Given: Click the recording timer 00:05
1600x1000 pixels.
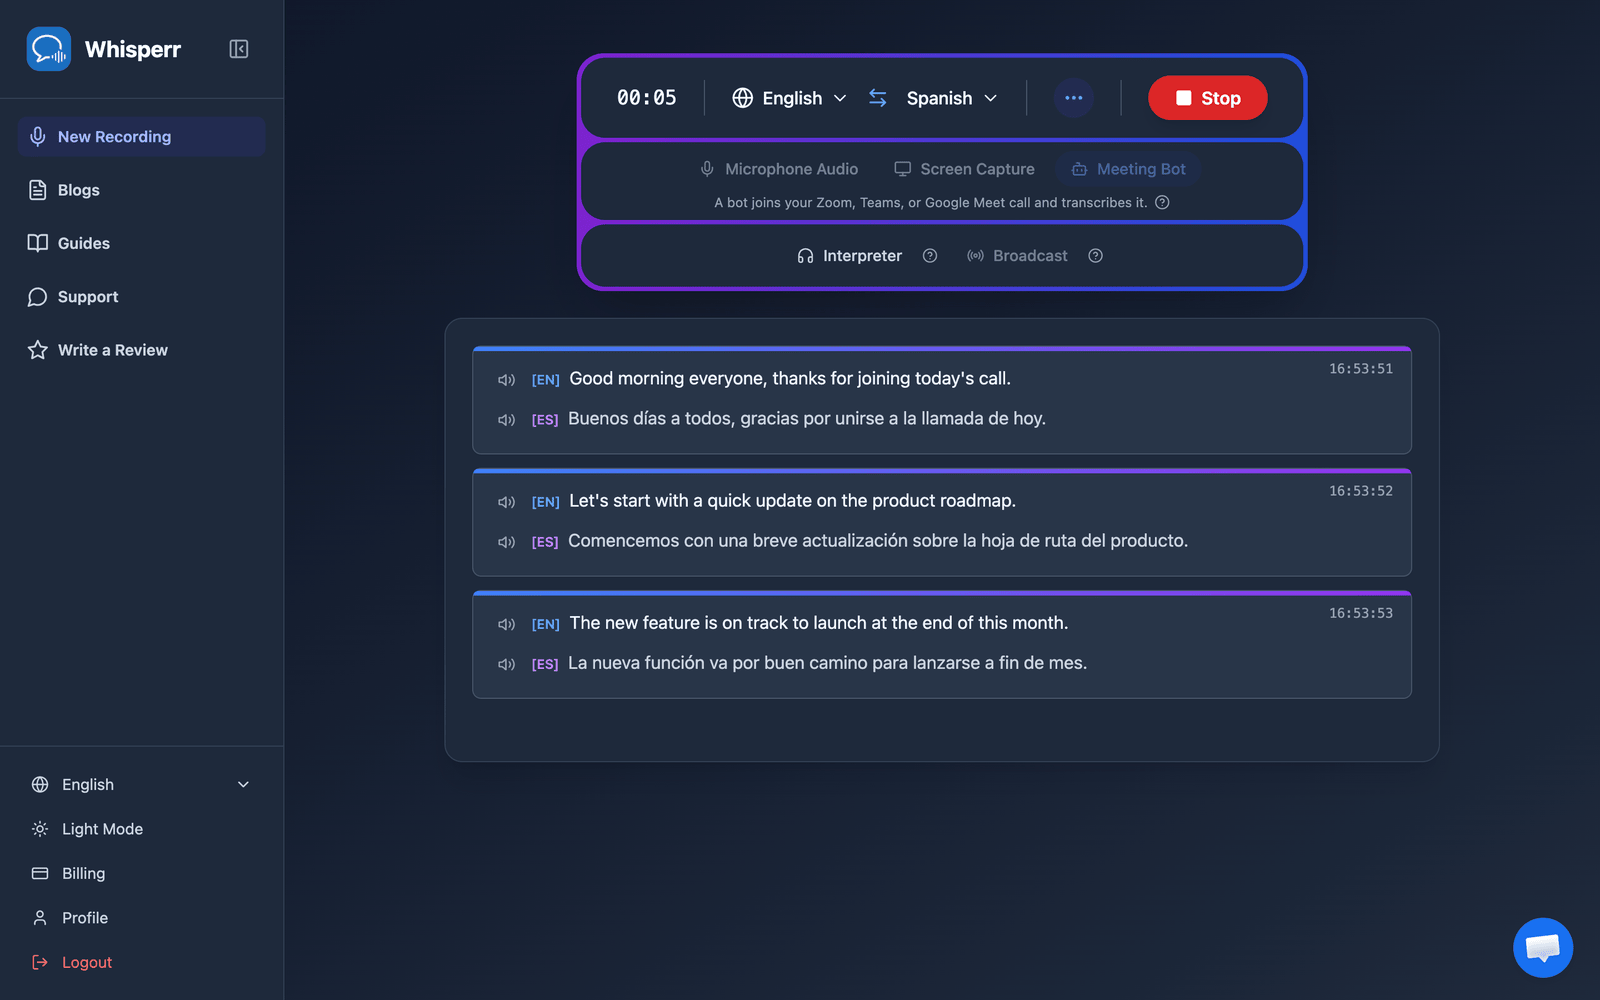Looking at the screenshot, I should click(647, 98).
